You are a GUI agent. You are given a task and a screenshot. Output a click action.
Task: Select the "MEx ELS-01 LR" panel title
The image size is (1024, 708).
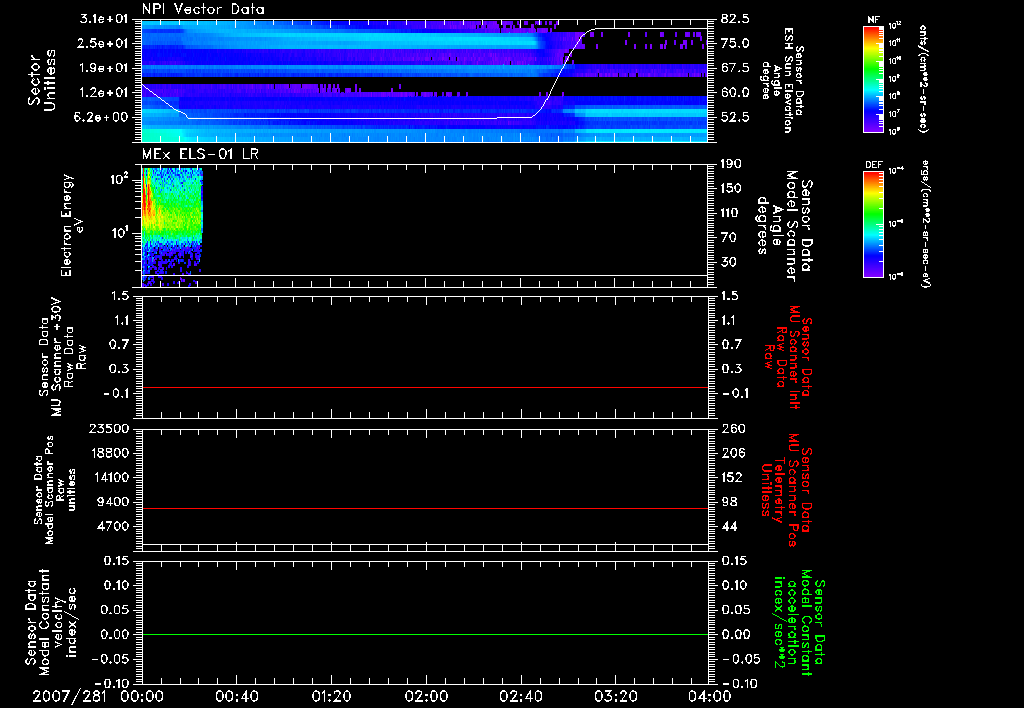coord(200,154)
